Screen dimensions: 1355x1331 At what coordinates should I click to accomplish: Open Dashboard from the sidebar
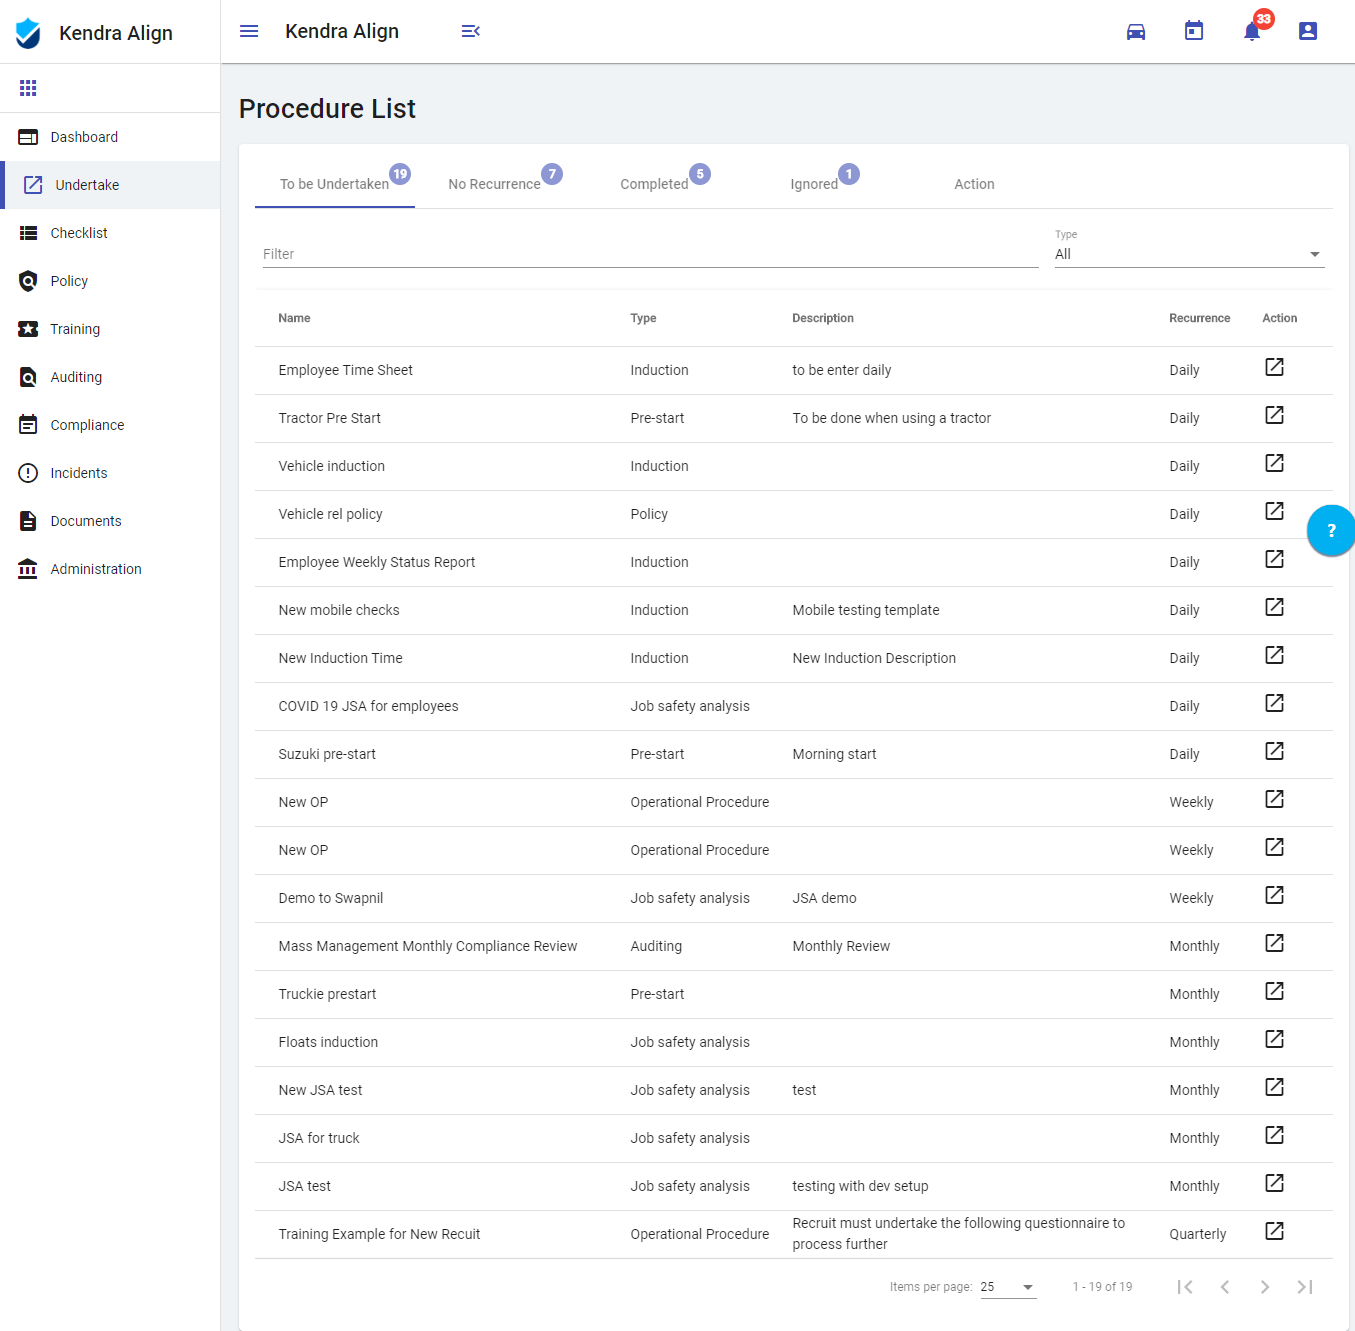(110, 137)
